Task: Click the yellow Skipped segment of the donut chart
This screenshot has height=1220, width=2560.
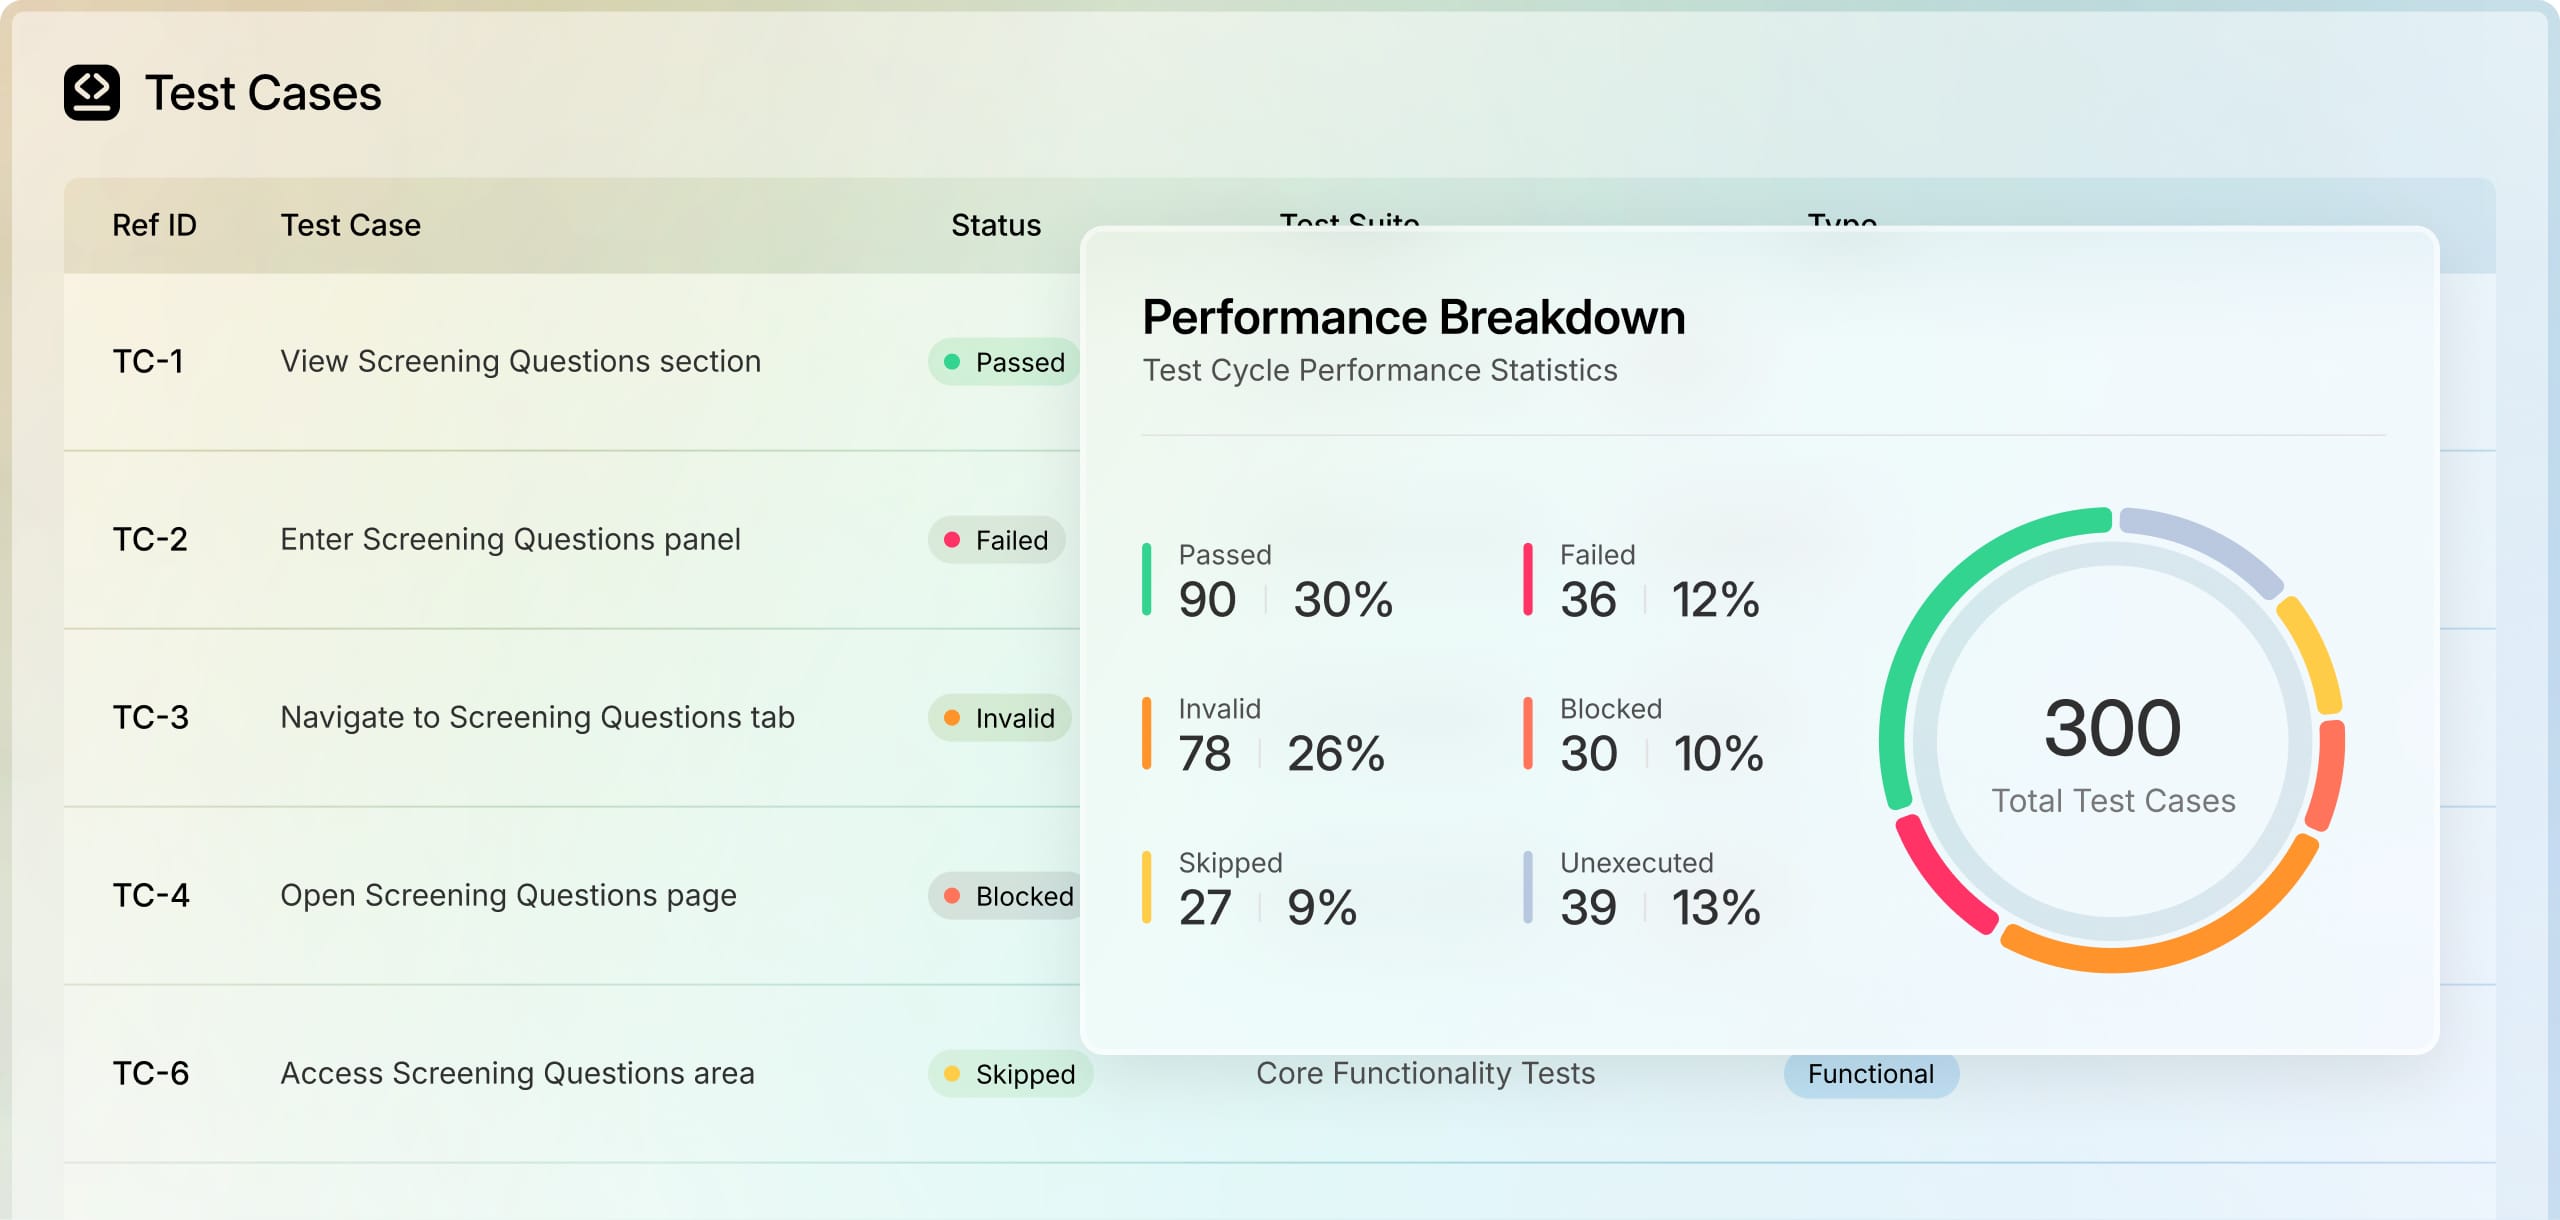Action: click(2315, 652)
